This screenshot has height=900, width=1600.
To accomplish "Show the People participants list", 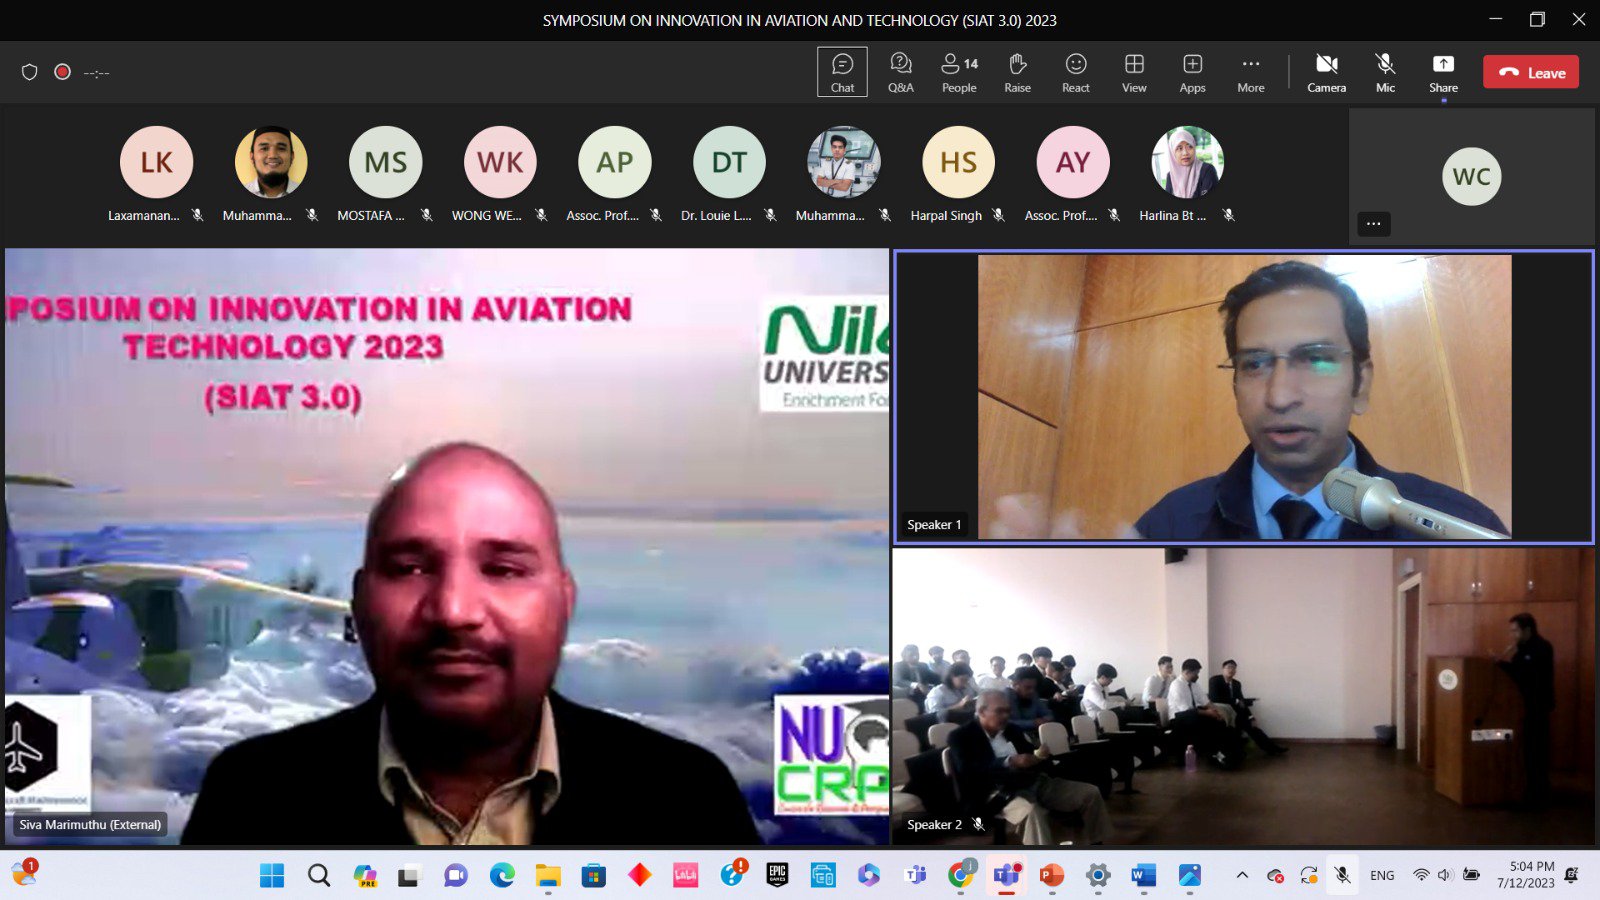I will [959, 72].
